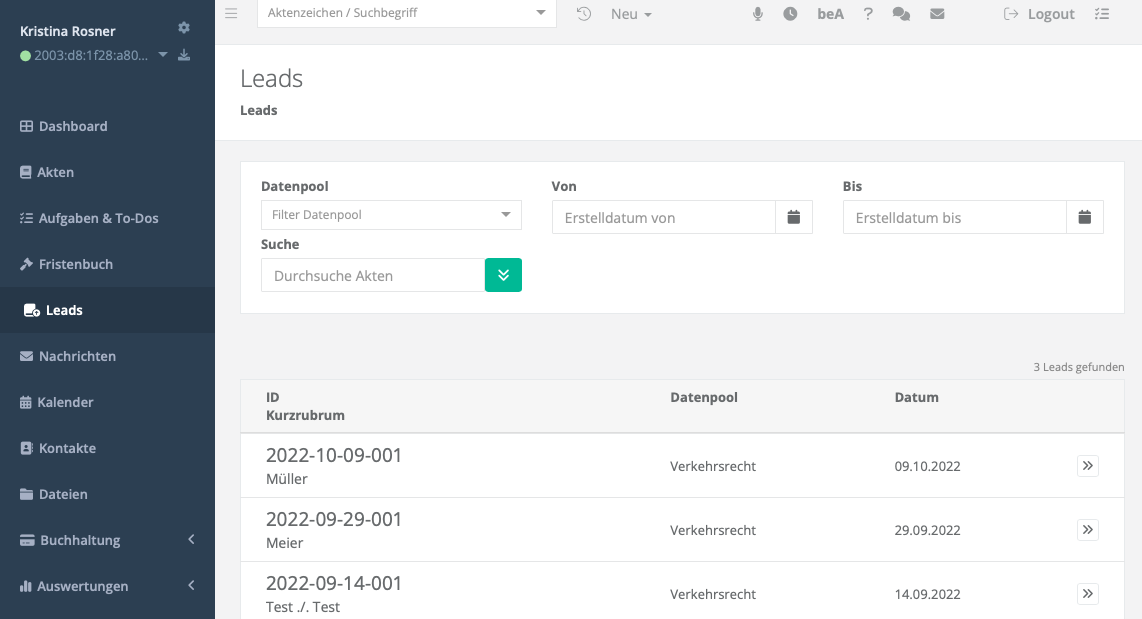Image resolution: width=1142 pixels, height=619 pixels.
Task: Go to Fristenbuch in the sidebar
Action: (x=75, y=264)
